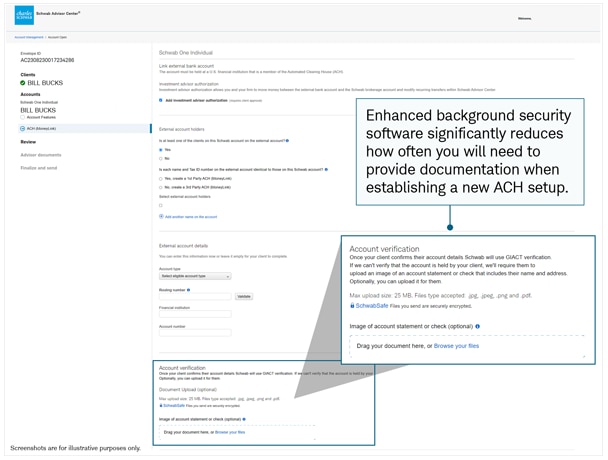Image resolution: width=608 pixels, height=460 pixels.
Task: Go to Account Management breadcrumb
Action: (x=29, y=37)
